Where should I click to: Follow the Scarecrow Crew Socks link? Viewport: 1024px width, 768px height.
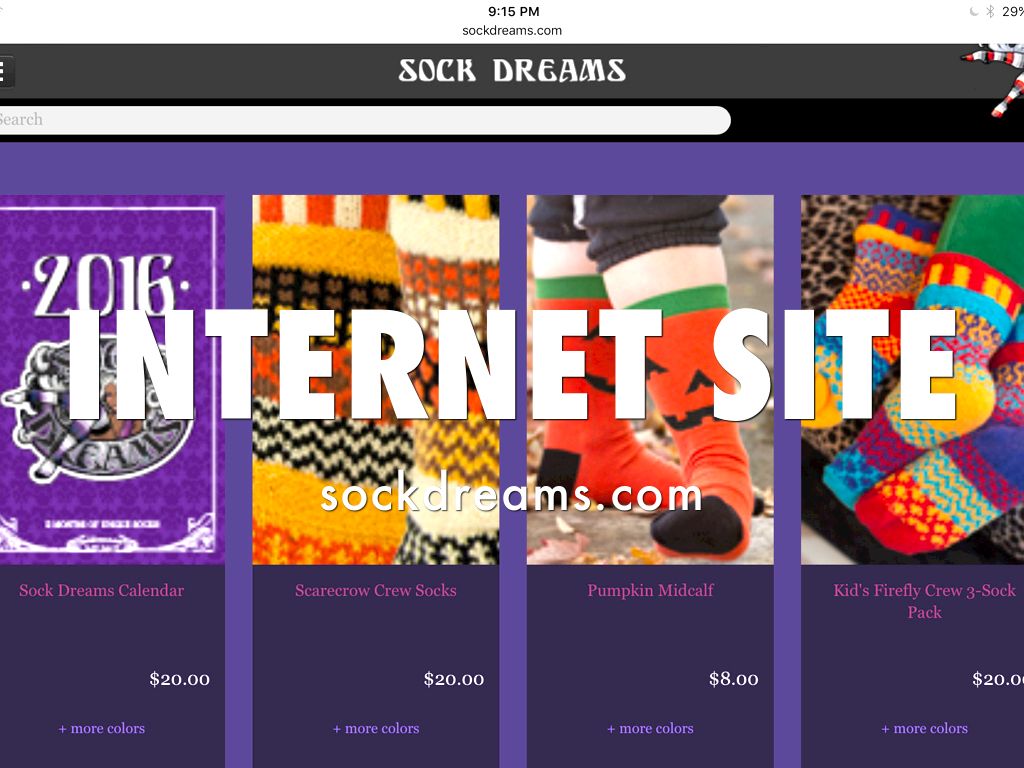tap(376, 590)
